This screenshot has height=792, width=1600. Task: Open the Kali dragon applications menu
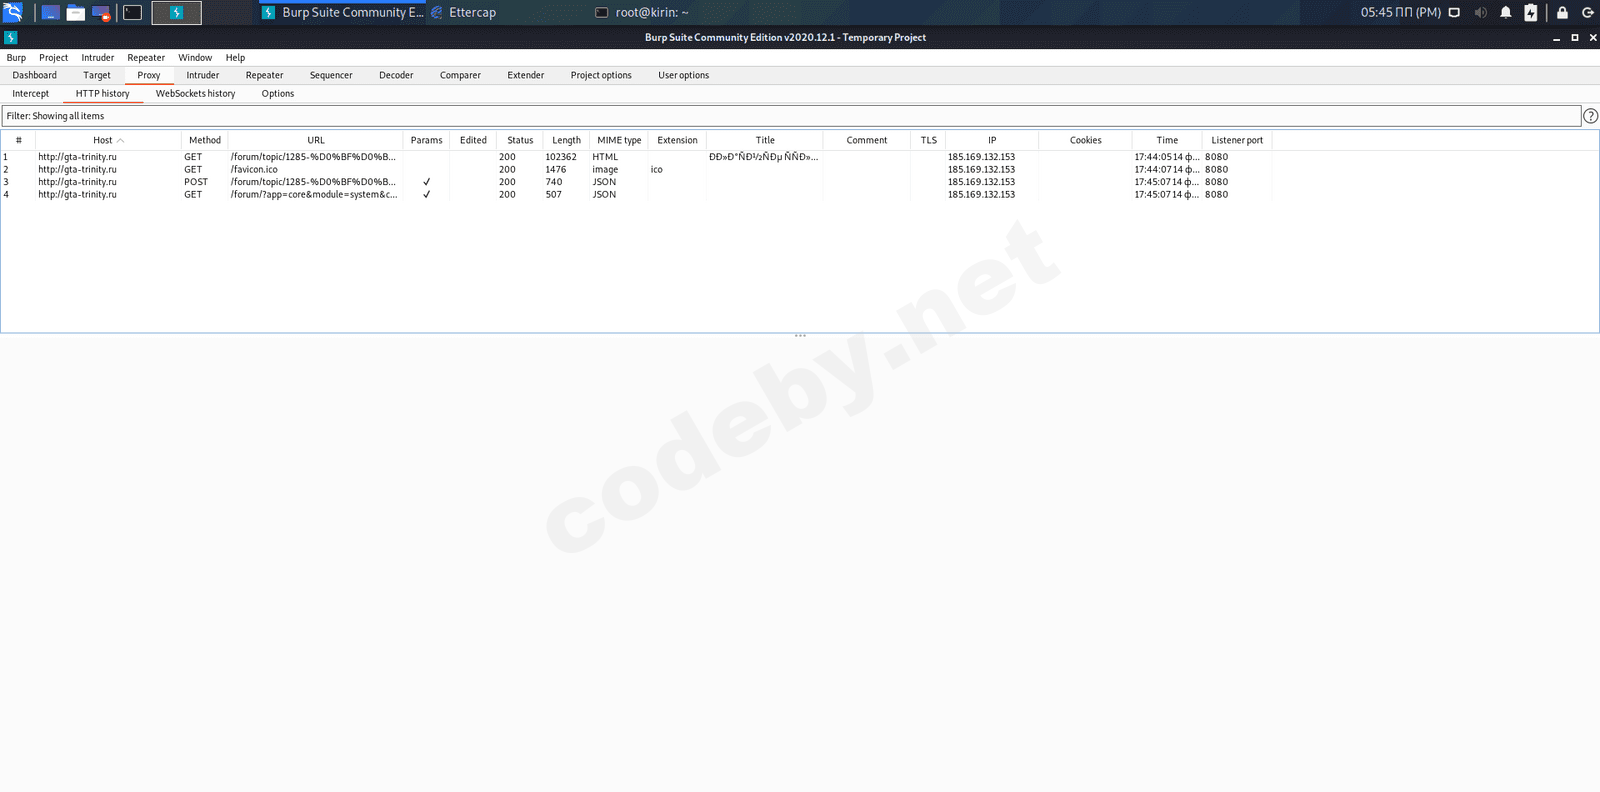13,12
